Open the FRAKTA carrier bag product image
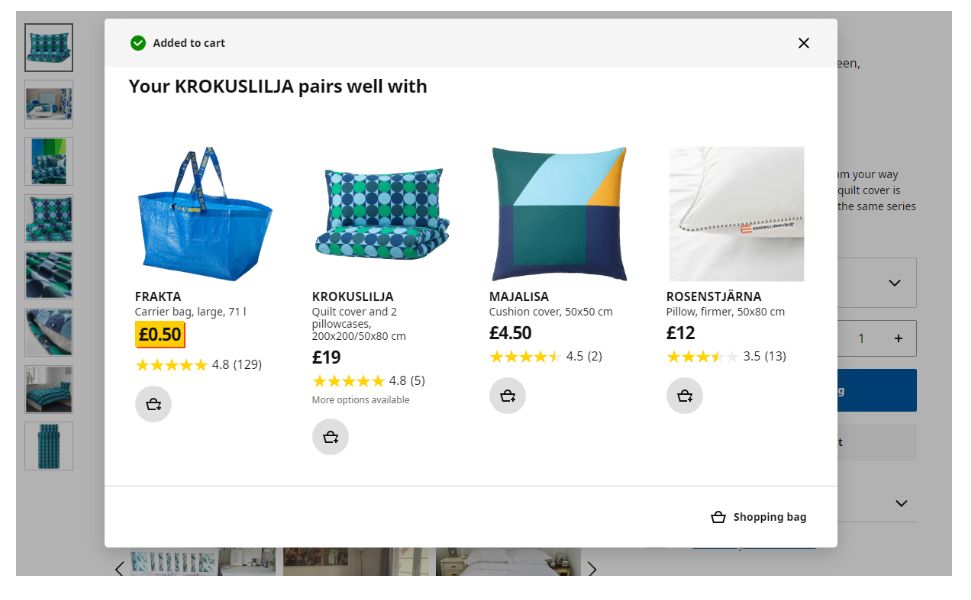 [204, 214]
